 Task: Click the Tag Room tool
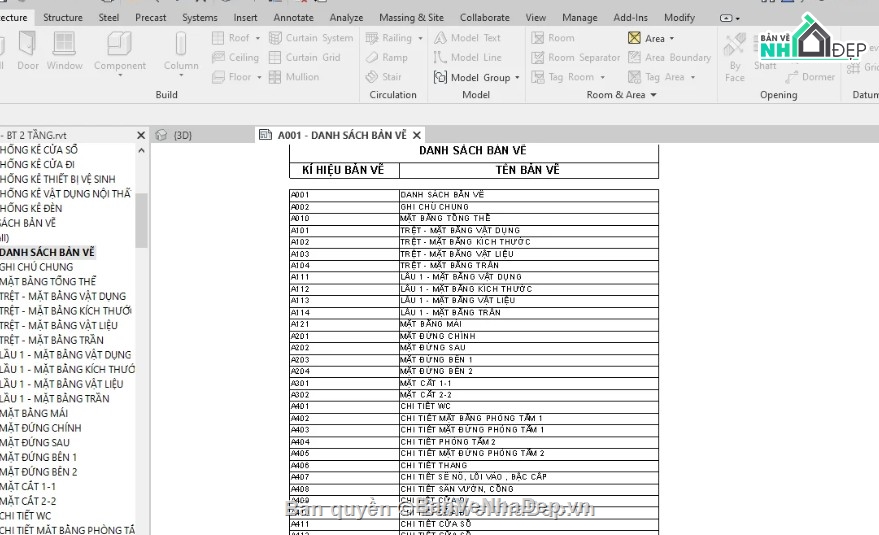pyautogui.click(x=562, y=77)
